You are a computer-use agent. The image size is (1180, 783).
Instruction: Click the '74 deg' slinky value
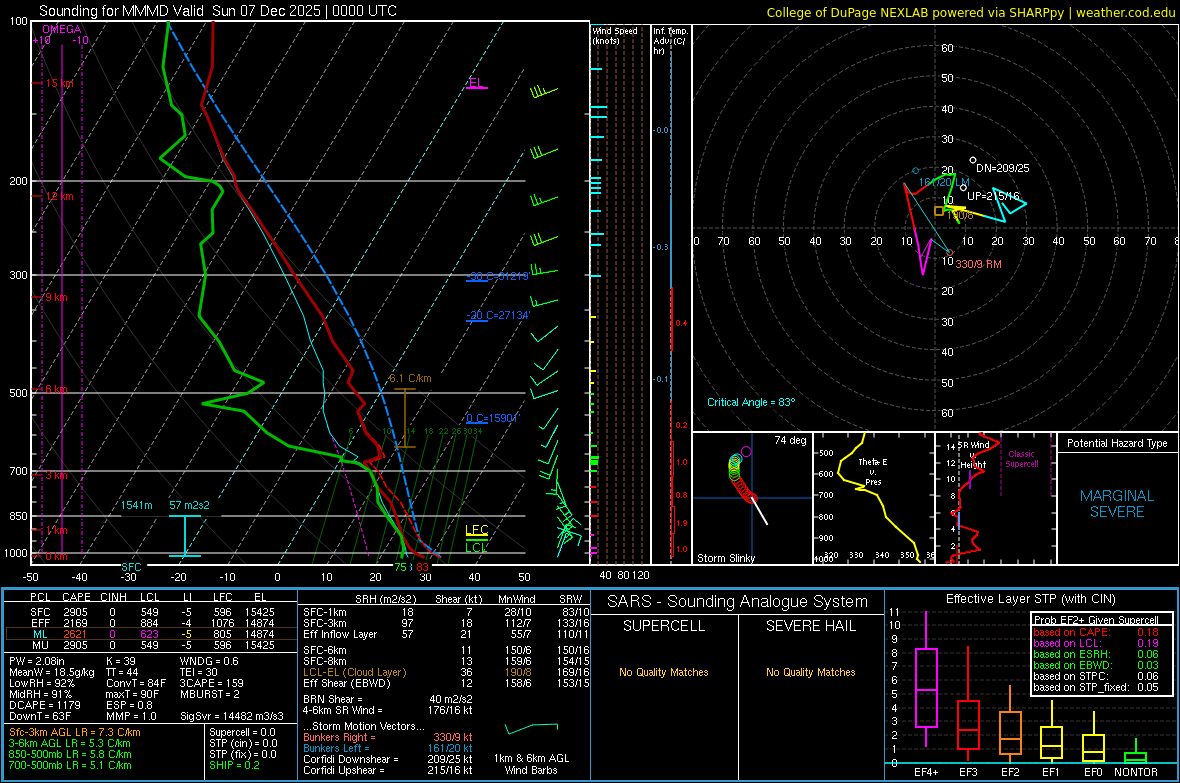tap(790, 440)
